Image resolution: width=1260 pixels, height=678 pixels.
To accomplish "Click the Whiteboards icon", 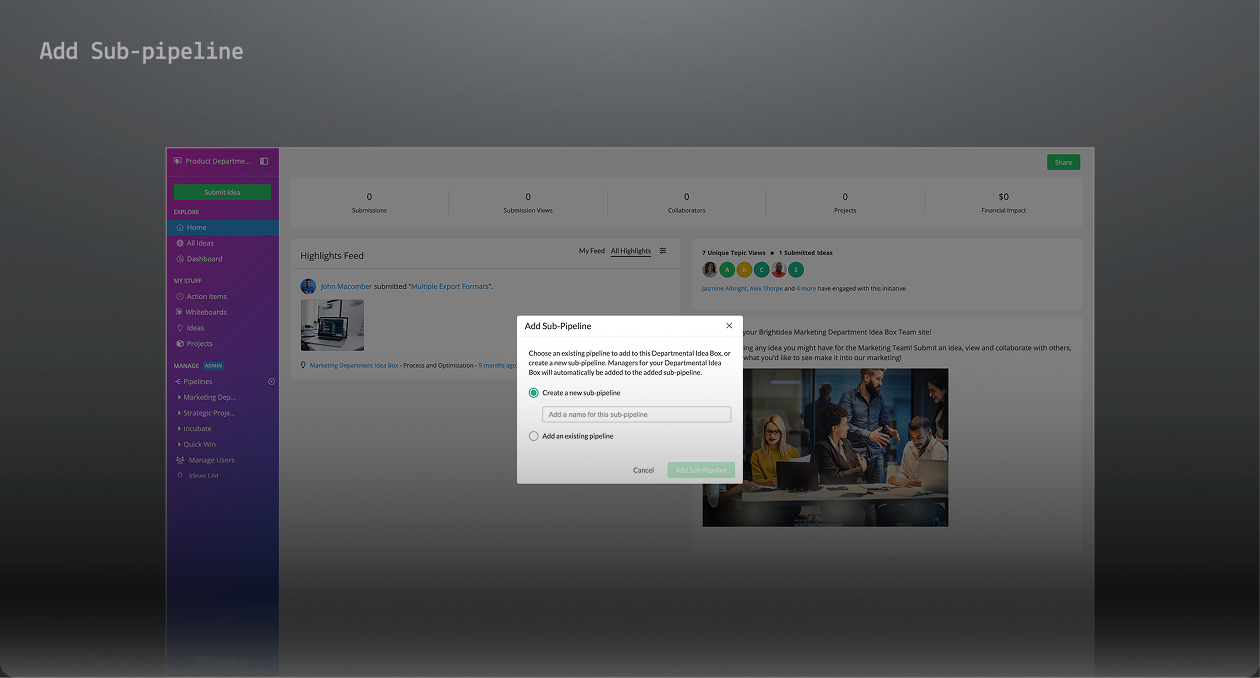I will (x=180, y=312).
